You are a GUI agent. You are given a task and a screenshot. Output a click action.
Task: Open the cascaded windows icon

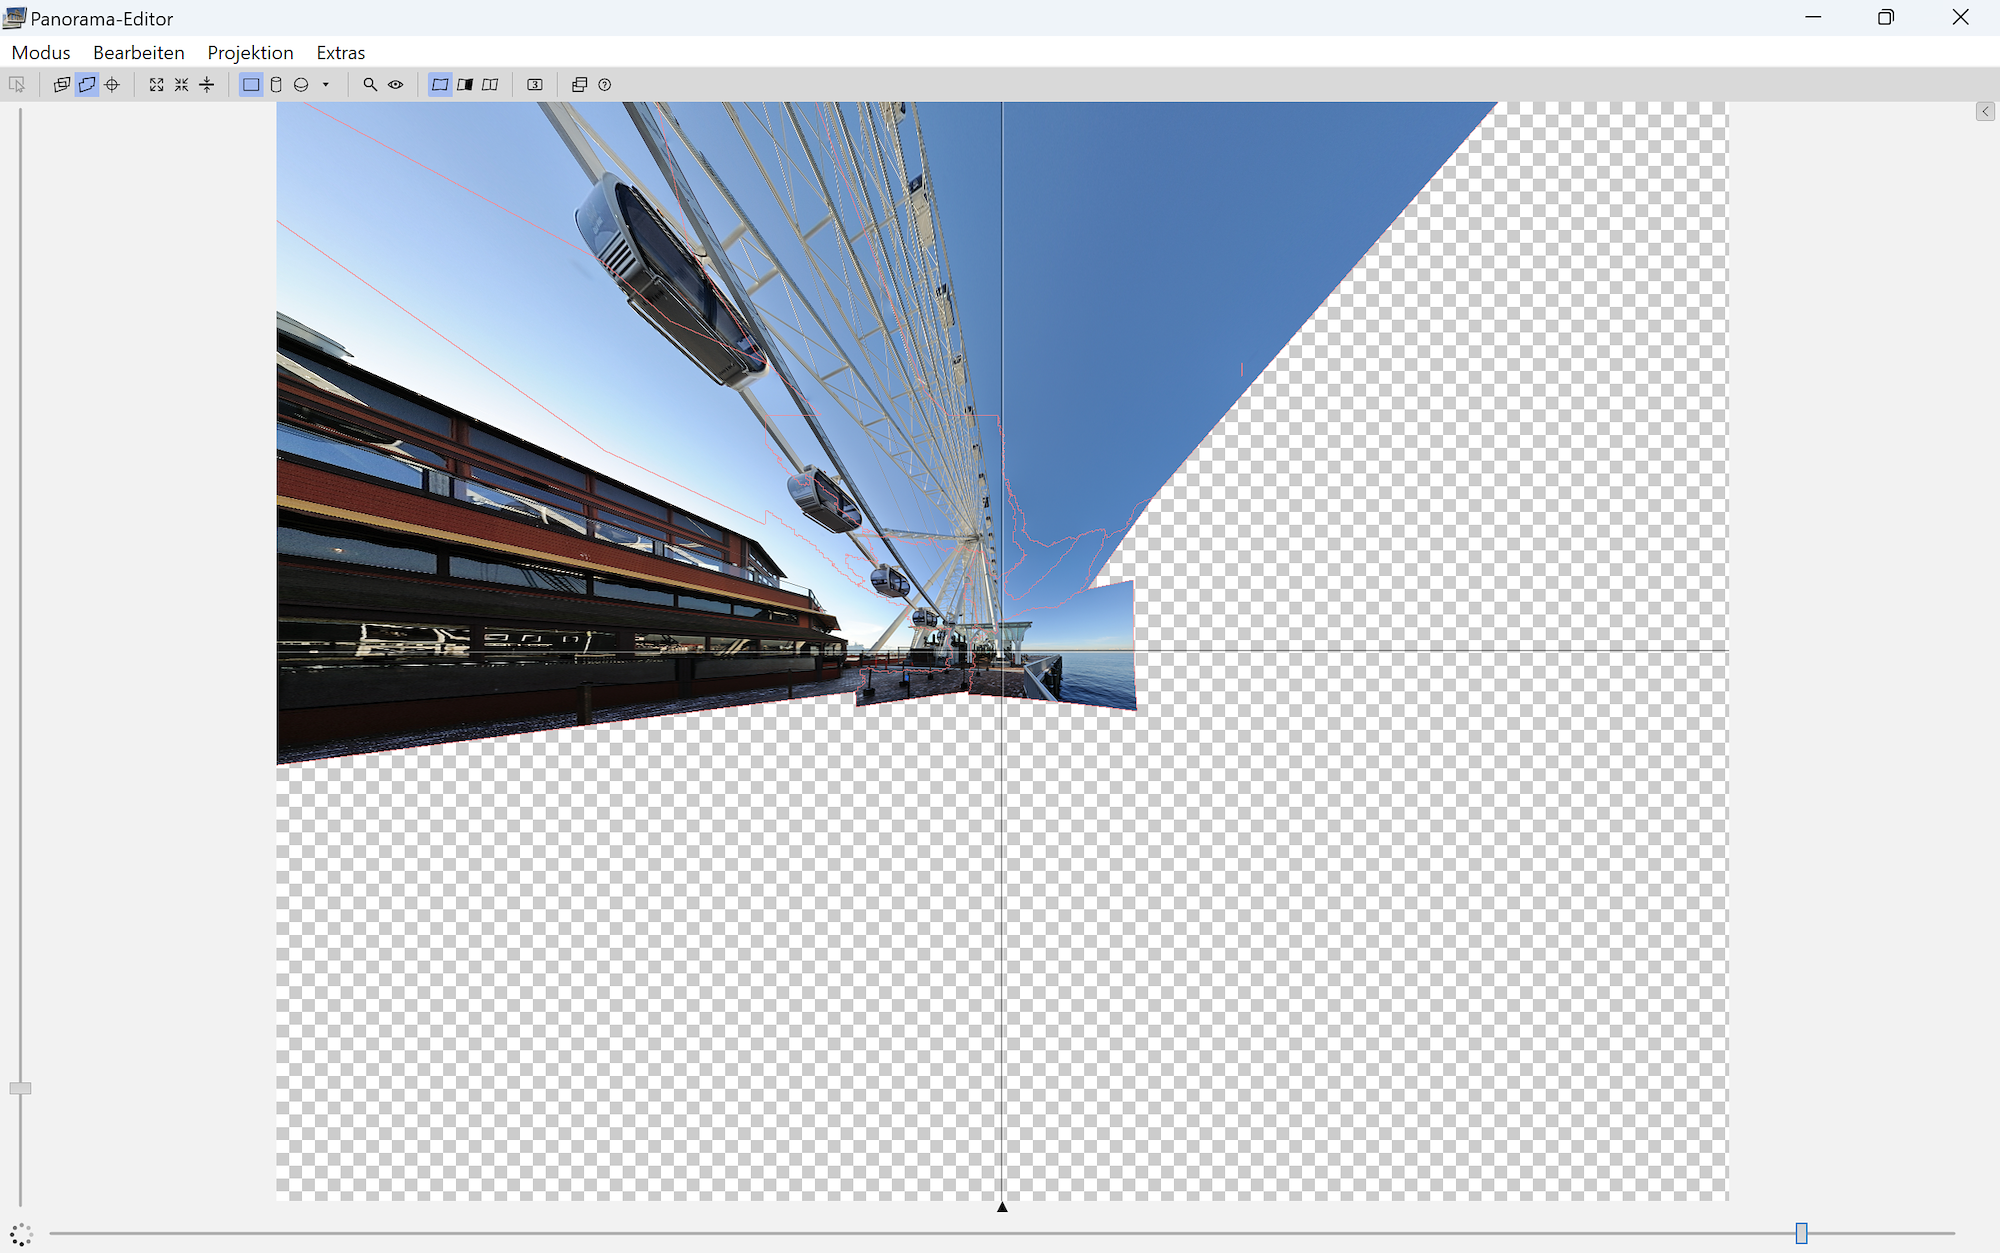pos(579,85)
